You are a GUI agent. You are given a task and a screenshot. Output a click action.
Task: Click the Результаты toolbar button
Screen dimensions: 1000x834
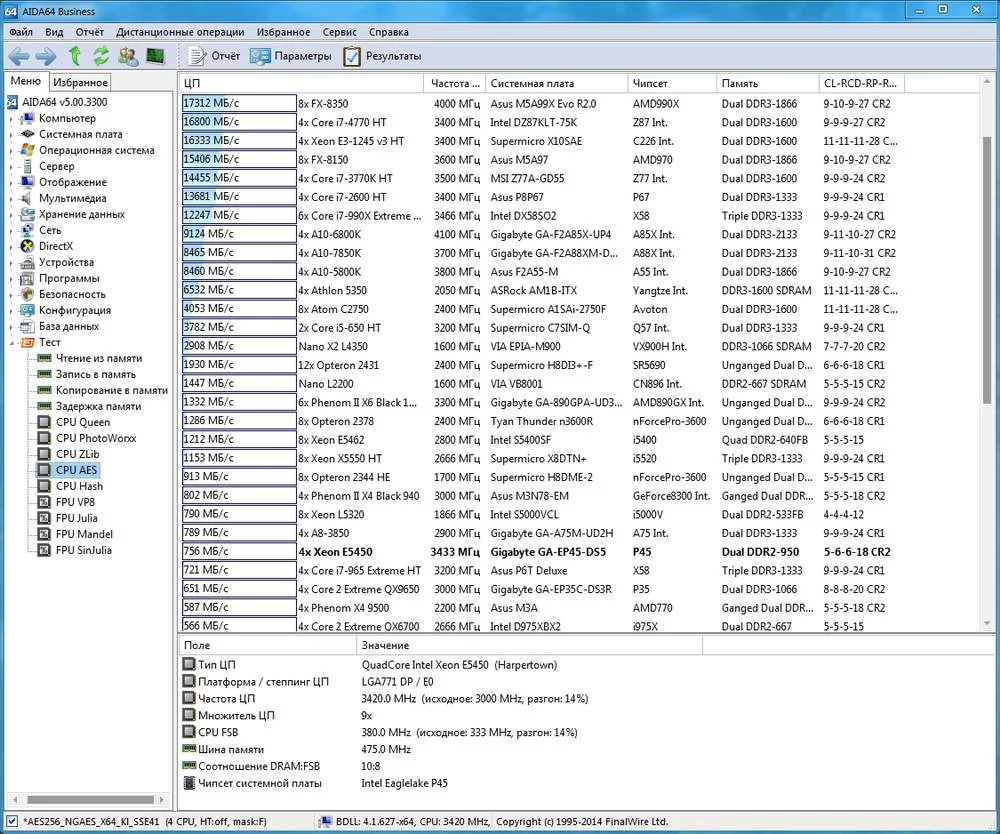[x=382, y=56]
